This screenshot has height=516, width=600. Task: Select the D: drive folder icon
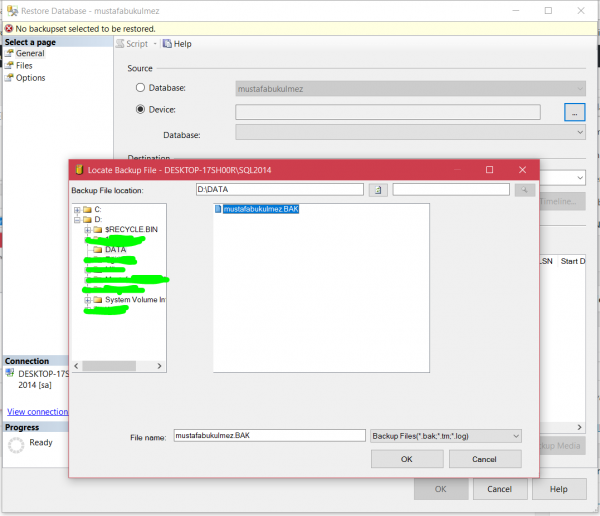tap(88, 220)
